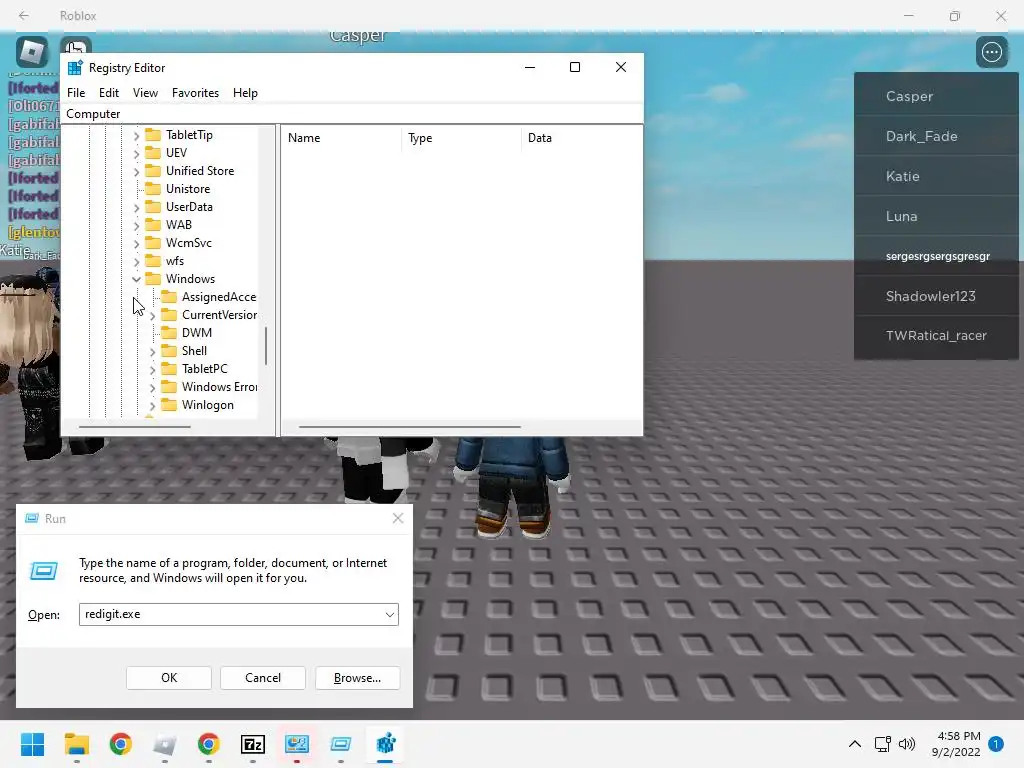
Task: Expand the WAB registry key
Action: (136, 225)
